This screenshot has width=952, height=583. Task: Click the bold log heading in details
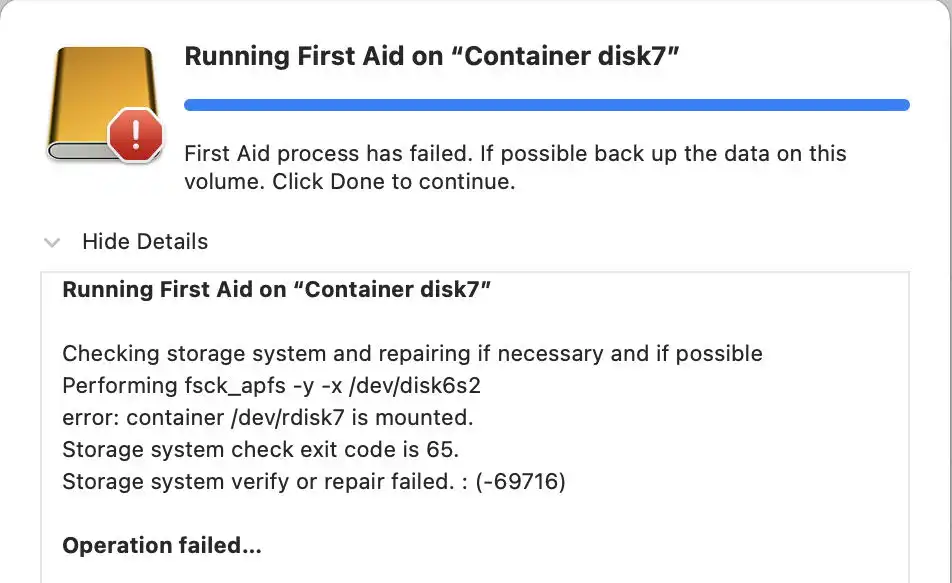[x=276, y=290]
